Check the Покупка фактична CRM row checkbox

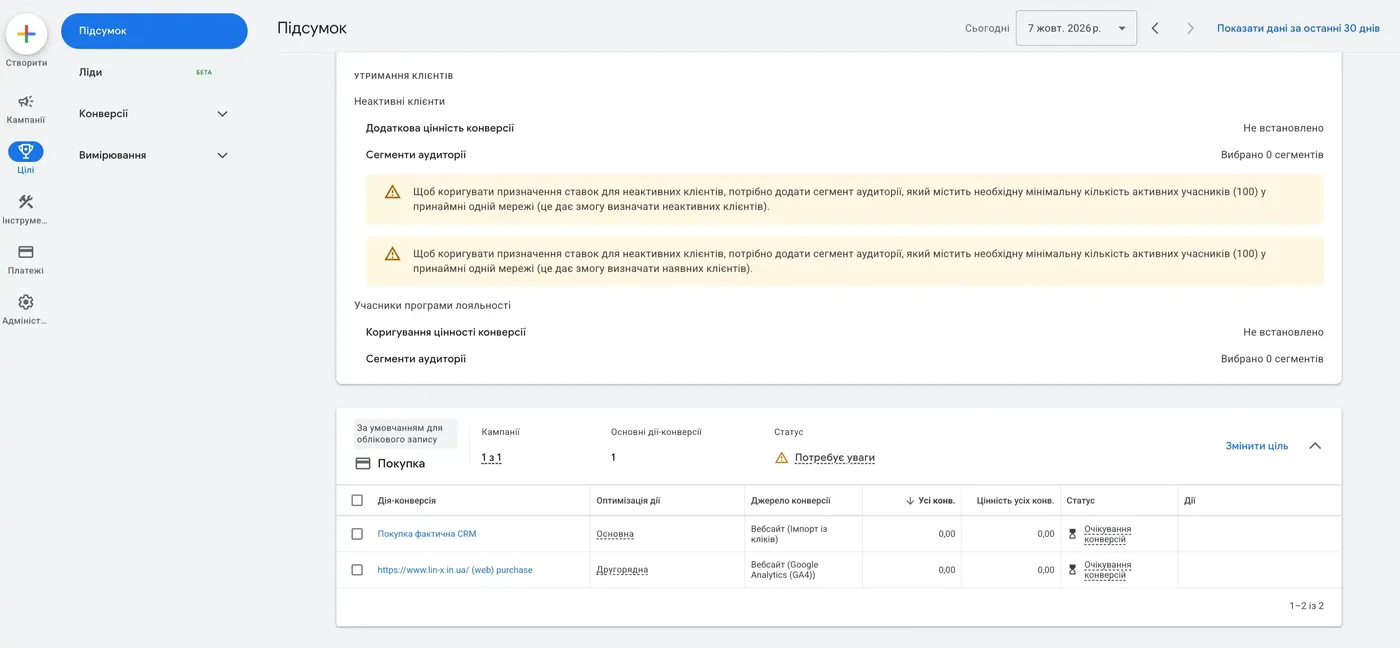click(x=357, y=534)
